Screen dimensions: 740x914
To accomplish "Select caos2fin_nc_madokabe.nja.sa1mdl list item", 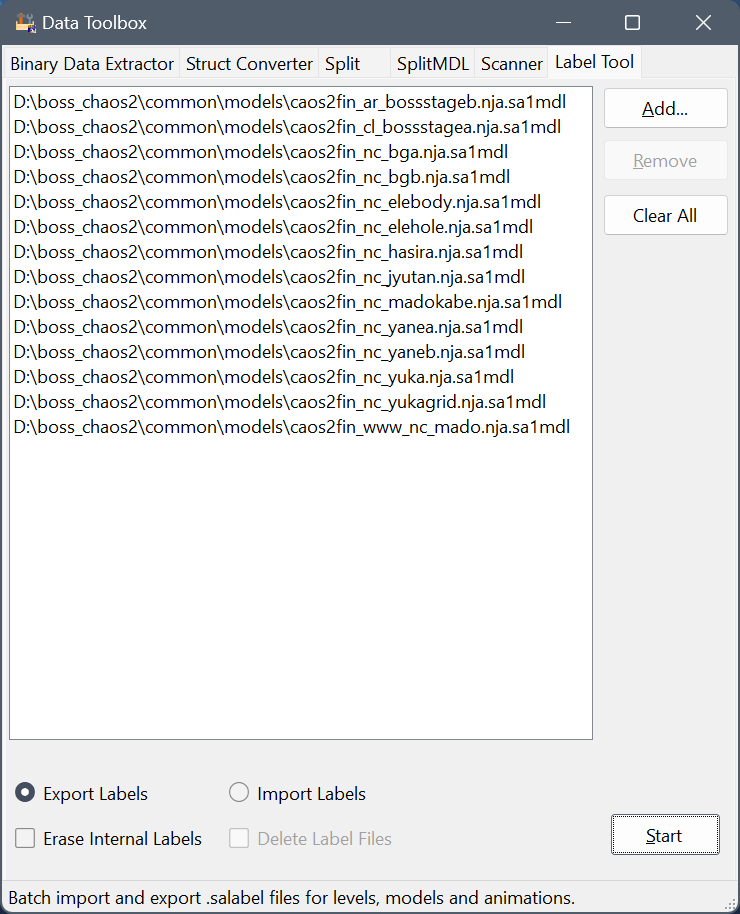I will click(x=288, y=302).
